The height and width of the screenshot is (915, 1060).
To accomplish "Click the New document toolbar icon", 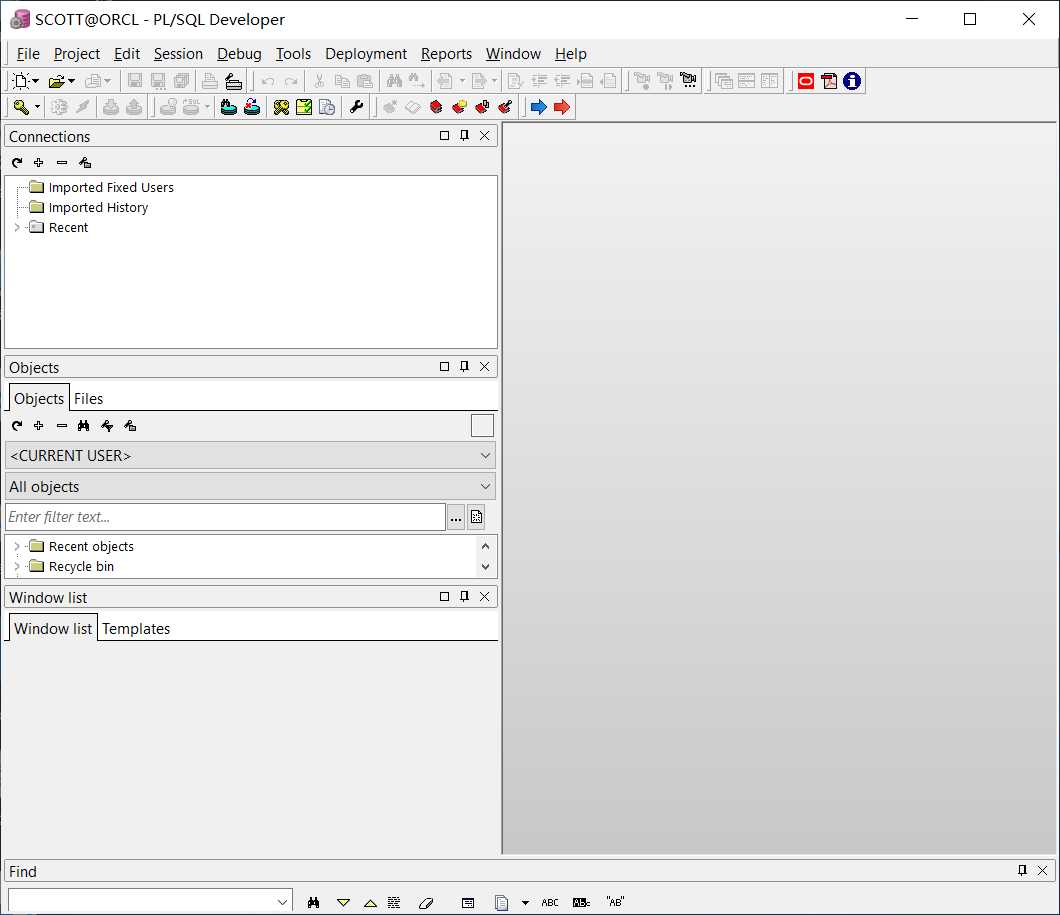I will (x=20, y=81).
